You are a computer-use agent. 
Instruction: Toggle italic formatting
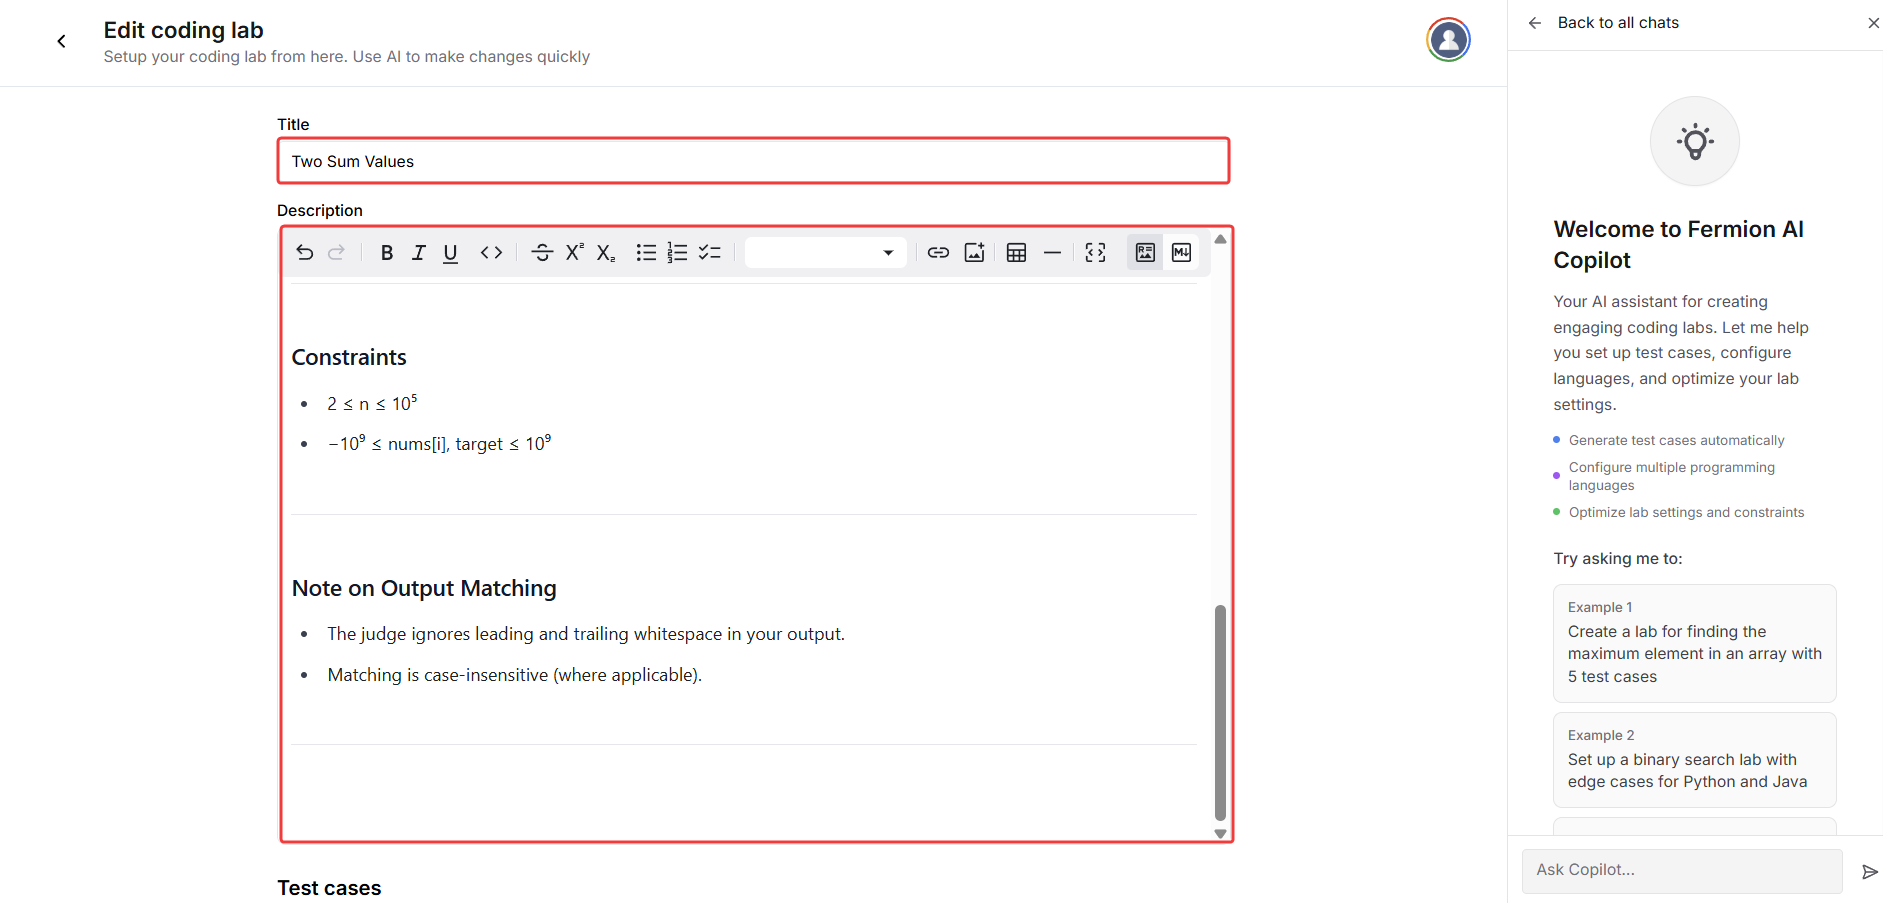[419, 253]
